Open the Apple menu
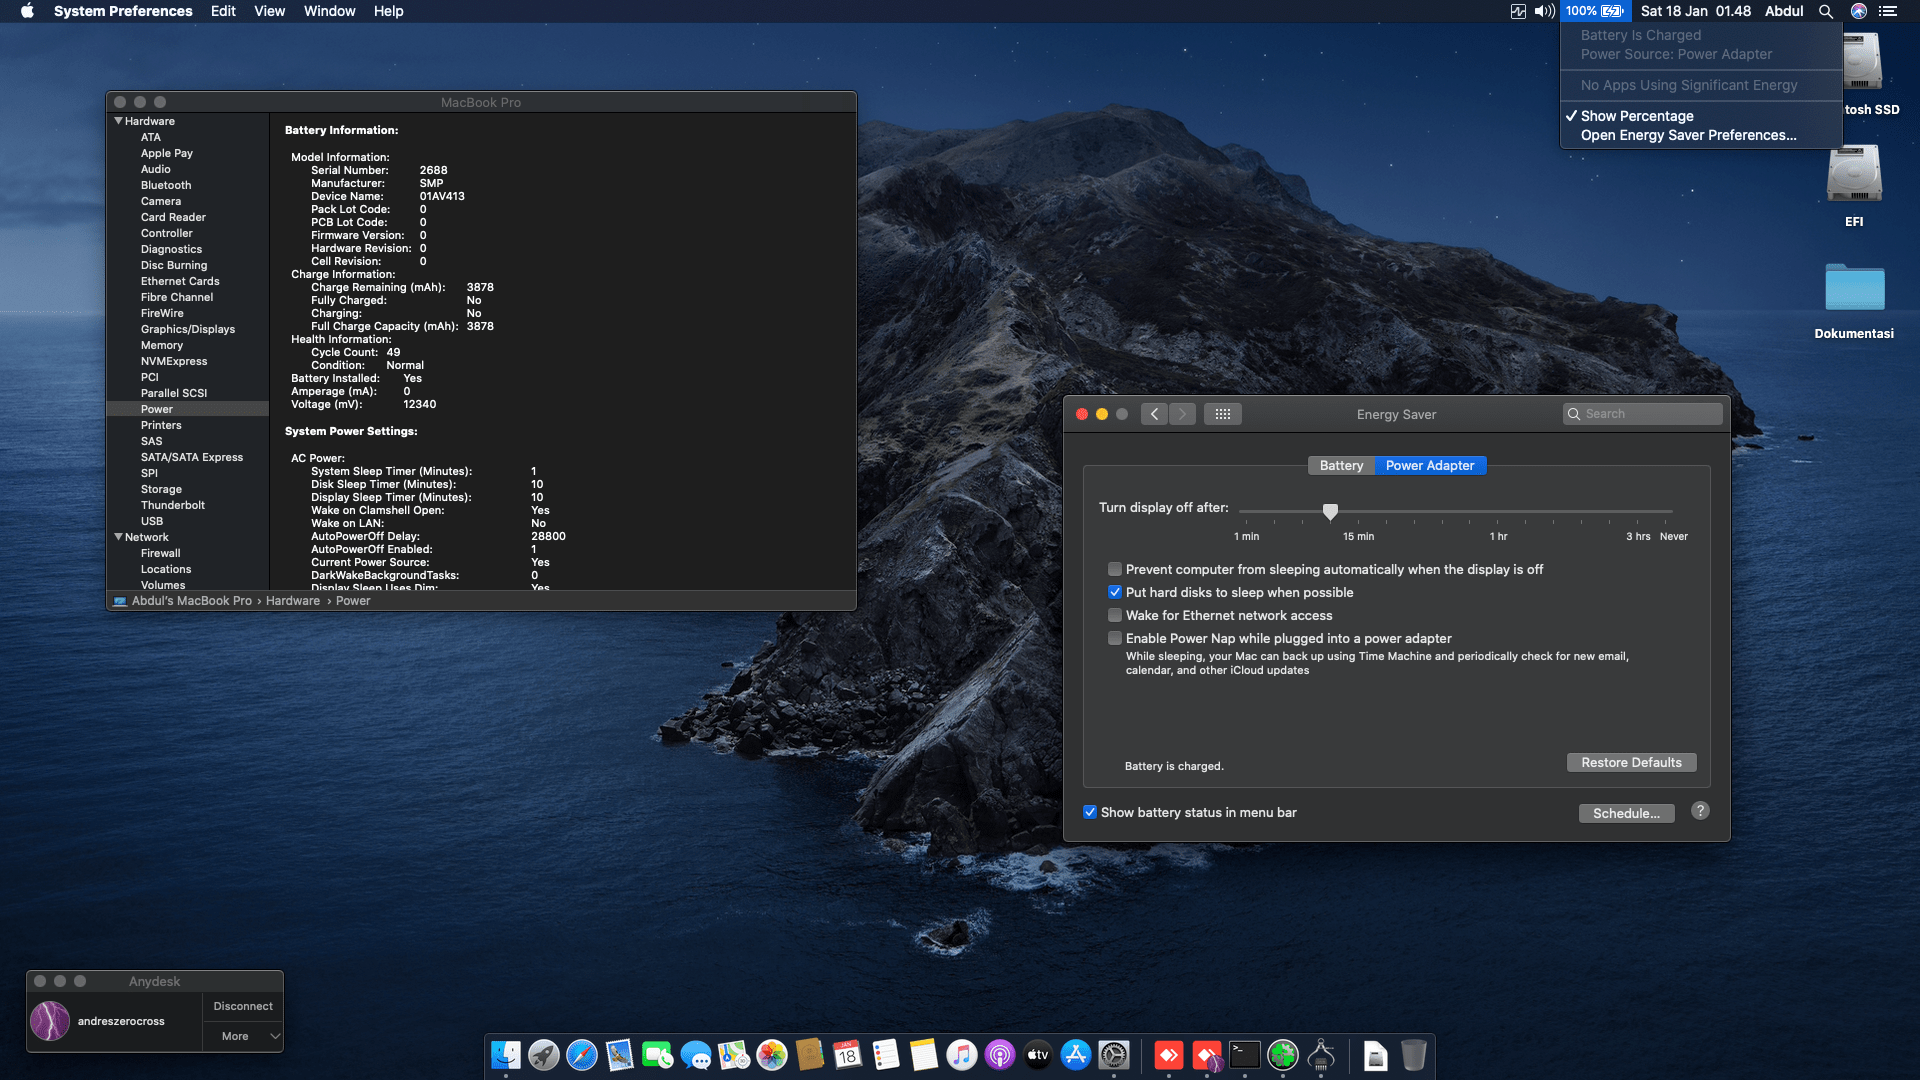The width and height of the screenshot is (1920, 1080). tap(27, 11)
